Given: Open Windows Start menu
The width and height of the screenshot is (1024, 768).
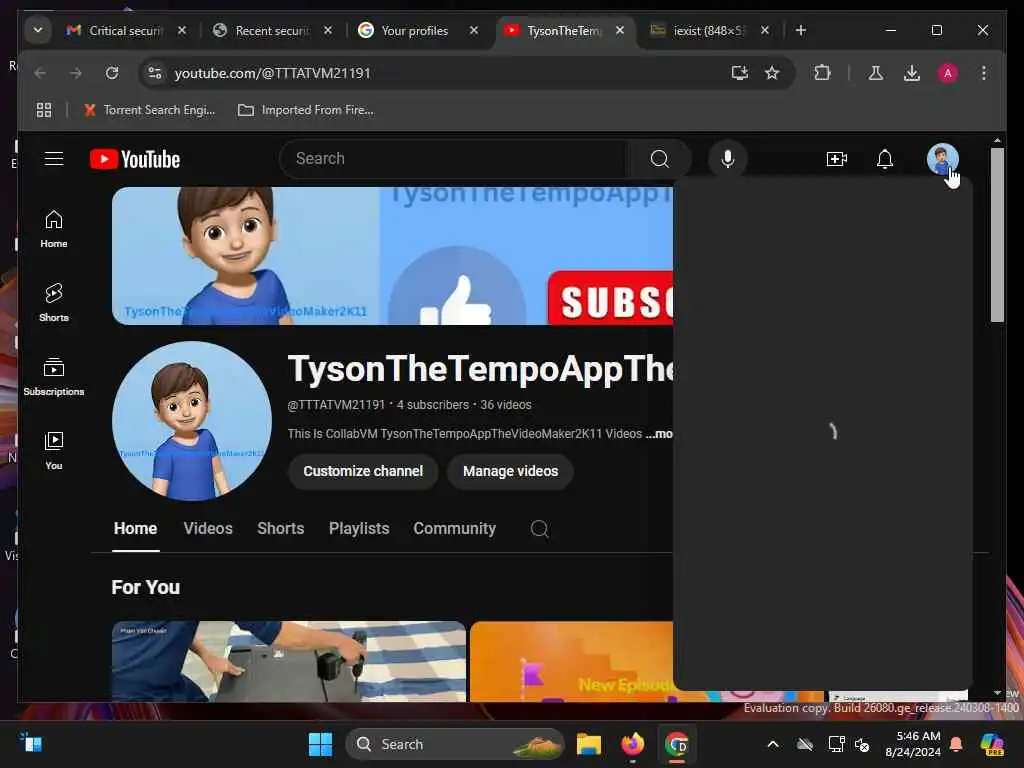Looking at the screenshot, I should click(x=320, y=744).
